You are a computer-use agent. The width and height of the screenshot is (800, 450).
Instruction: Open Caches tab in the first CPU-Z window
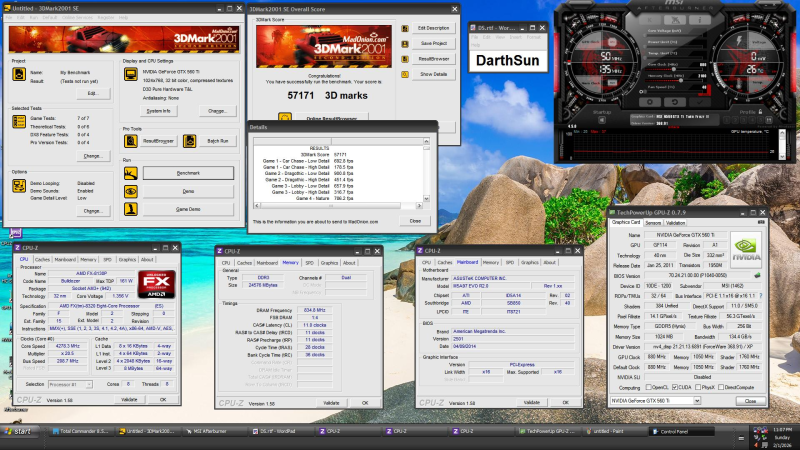(x=42, y=260)
